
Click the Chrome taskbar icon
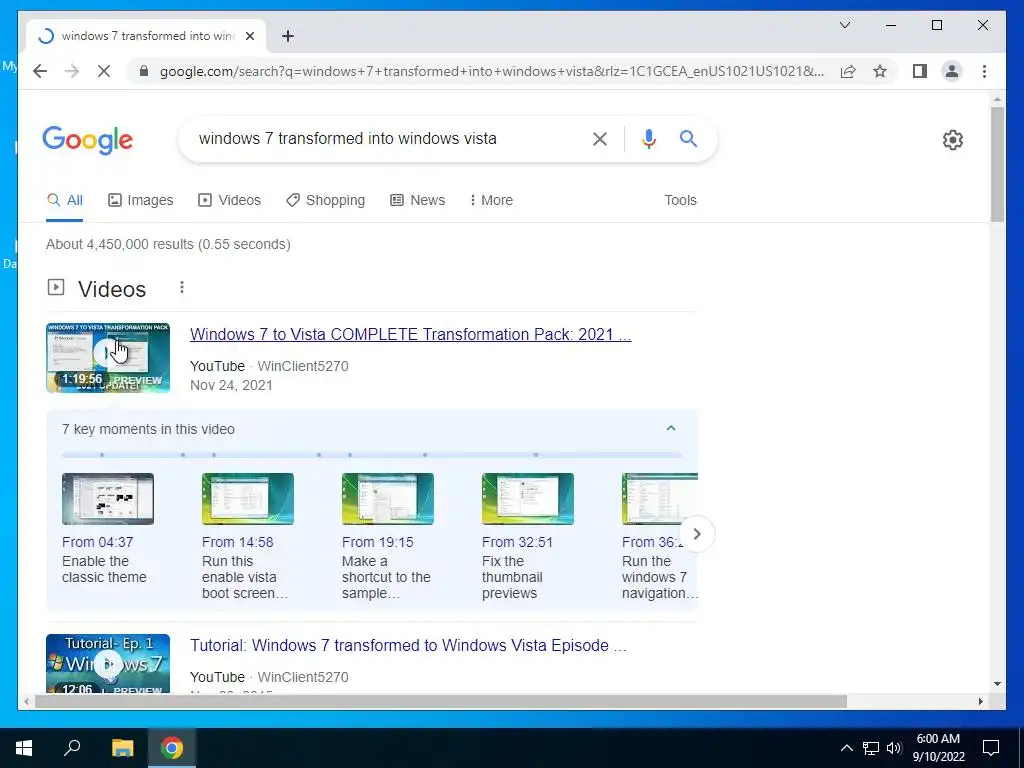(x=172, y=748)
